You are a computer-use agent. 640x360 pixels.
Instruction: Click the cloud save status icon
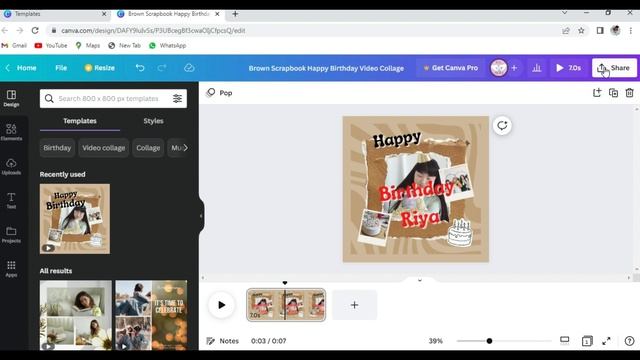point(189,68)
